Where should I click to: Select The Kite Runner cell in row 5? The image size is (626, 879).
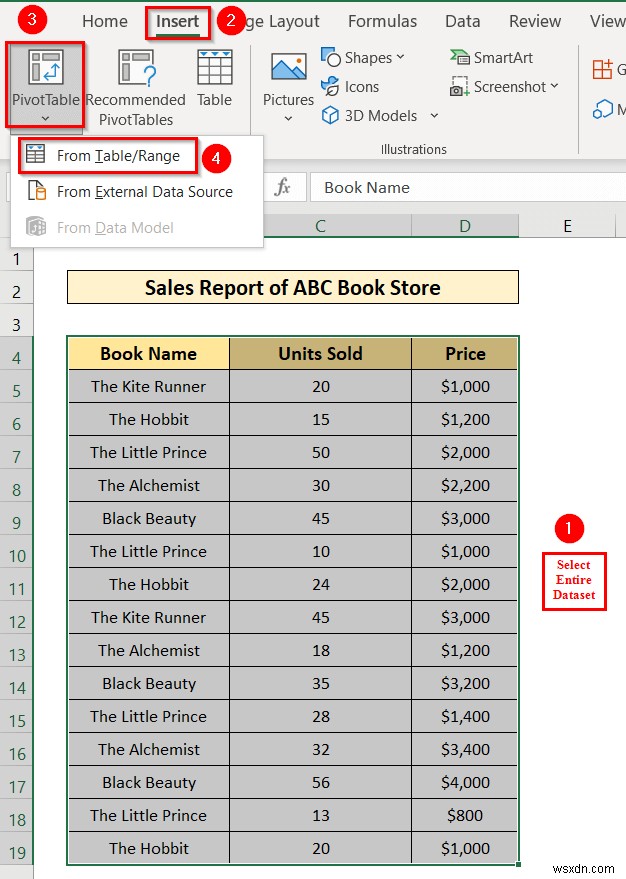point(149,386)
